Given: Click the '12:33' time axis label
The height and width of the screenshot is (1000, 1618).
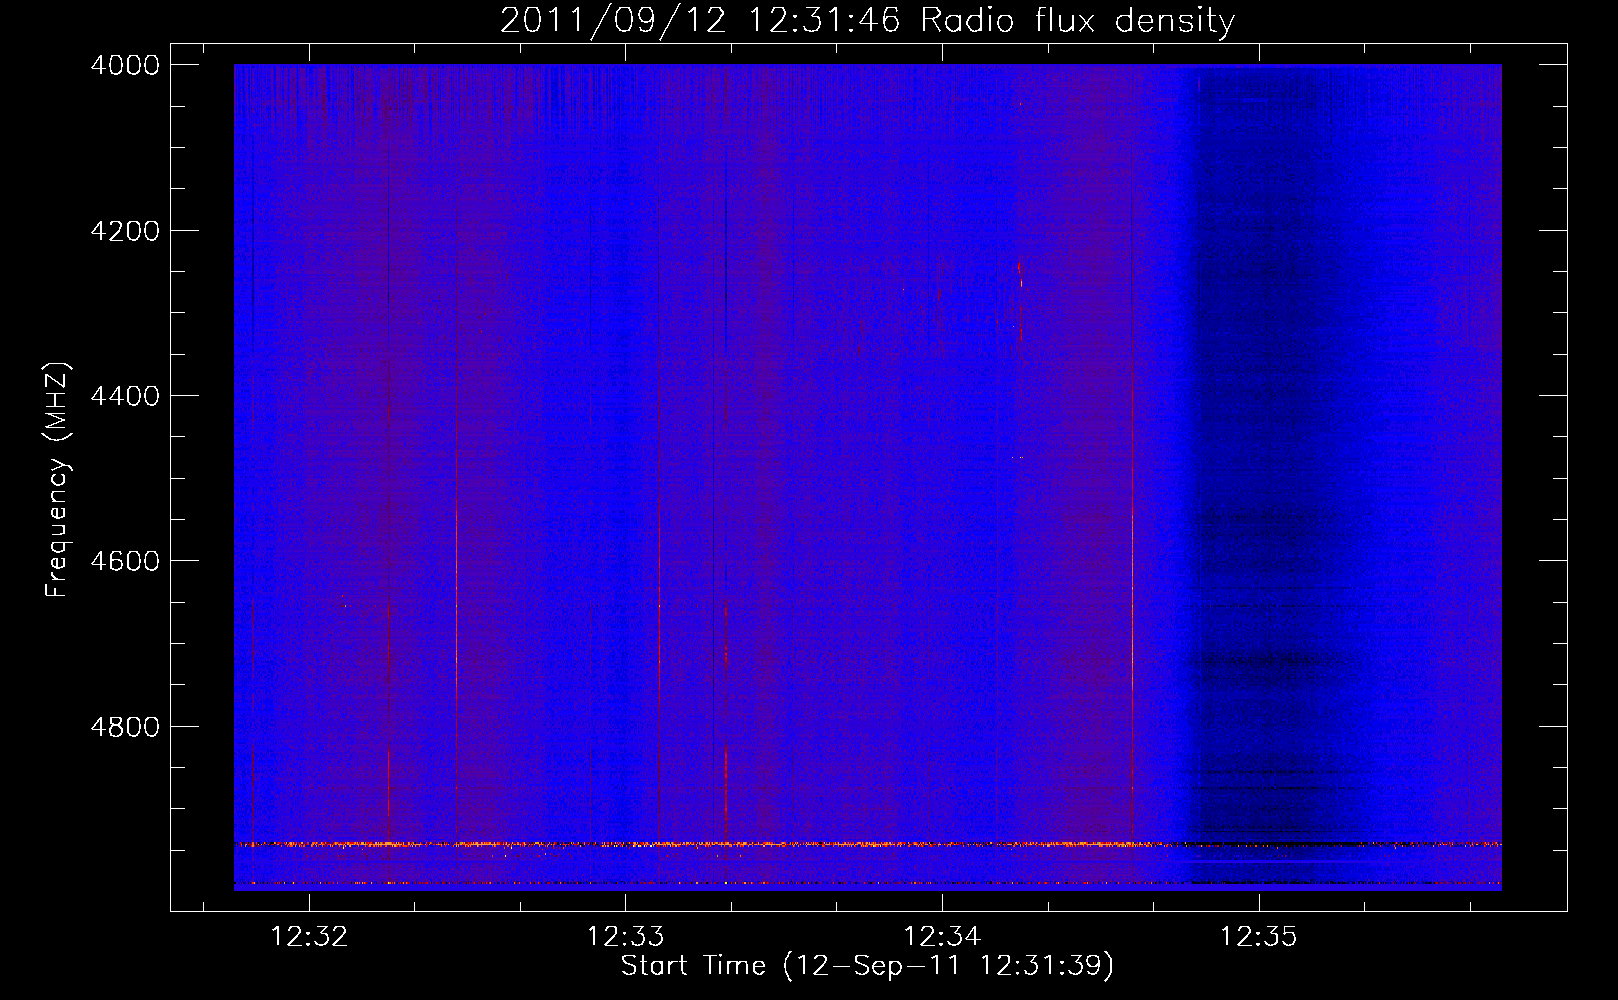Looking at the screenshot, I should (x=625, y=937).
